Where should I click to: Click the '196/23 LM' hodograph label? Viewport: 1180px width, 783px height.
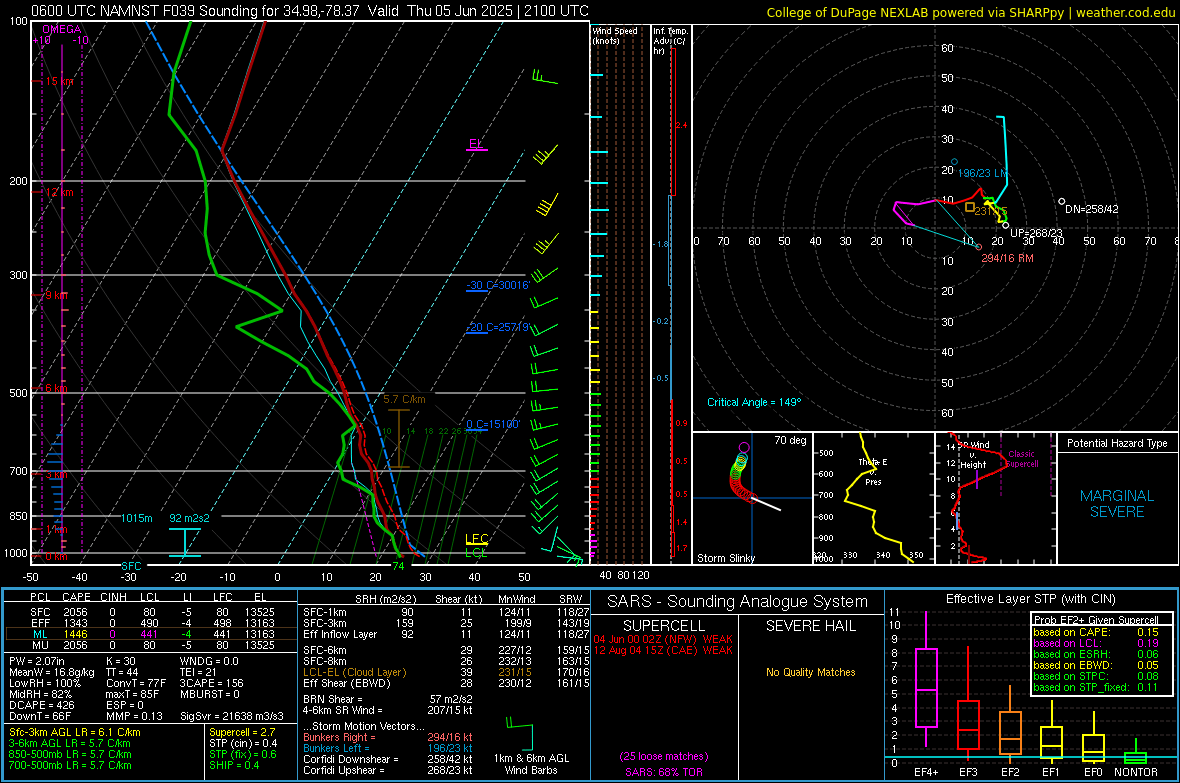pyautogui.click(x=982, y=173)
